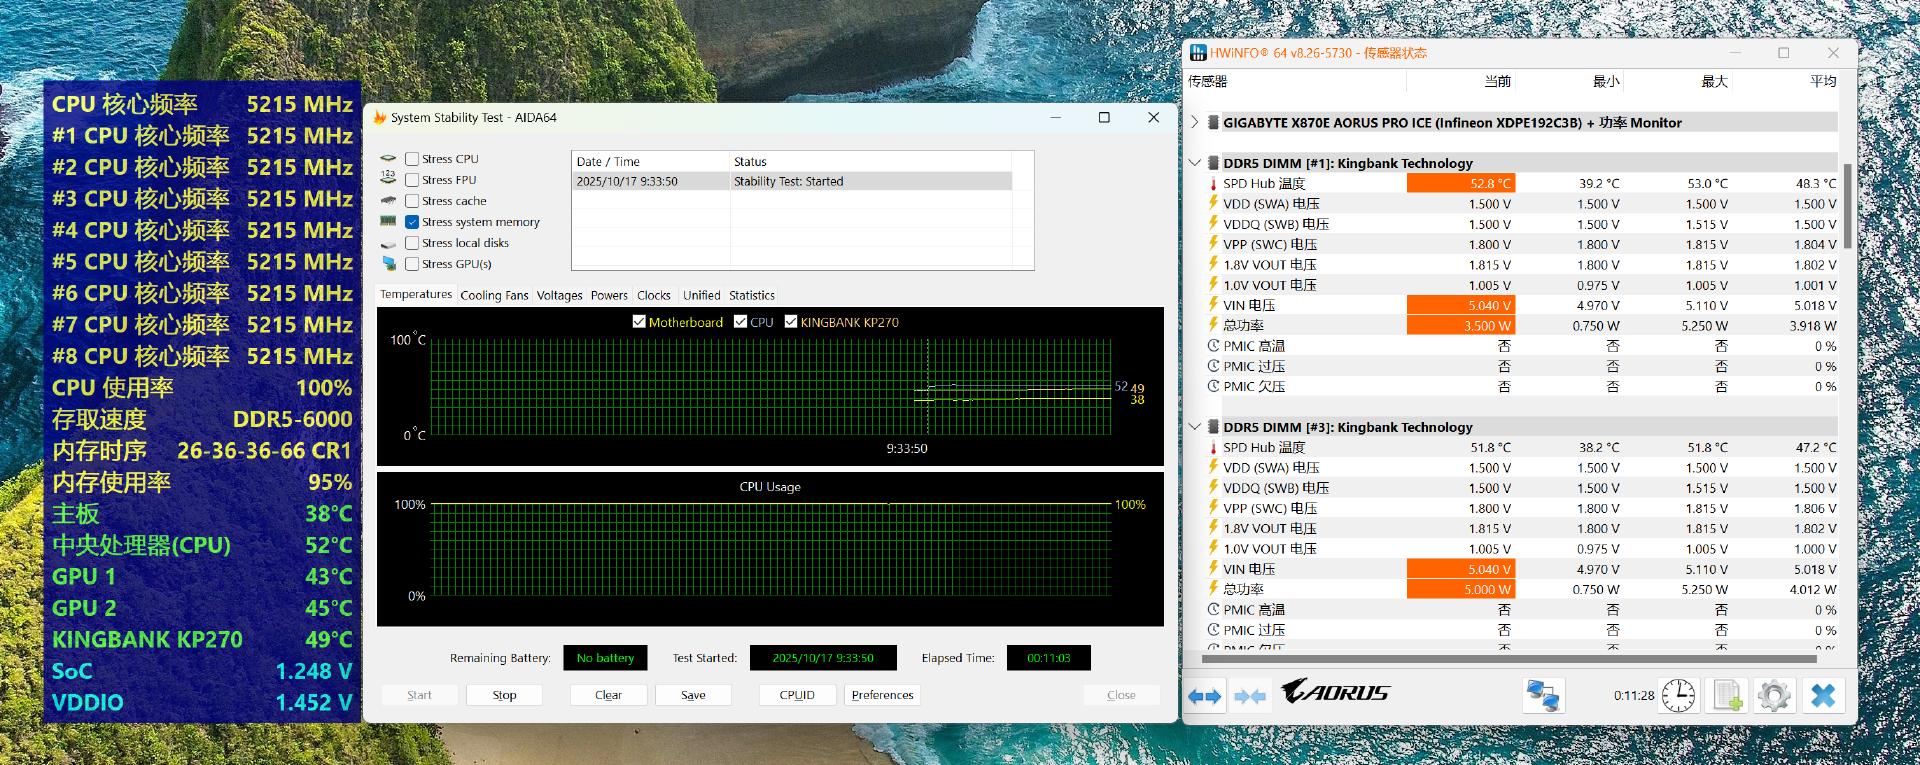Enable the Stress CPU checkbox
The image size is (1920, 765).
coord(412,159)
